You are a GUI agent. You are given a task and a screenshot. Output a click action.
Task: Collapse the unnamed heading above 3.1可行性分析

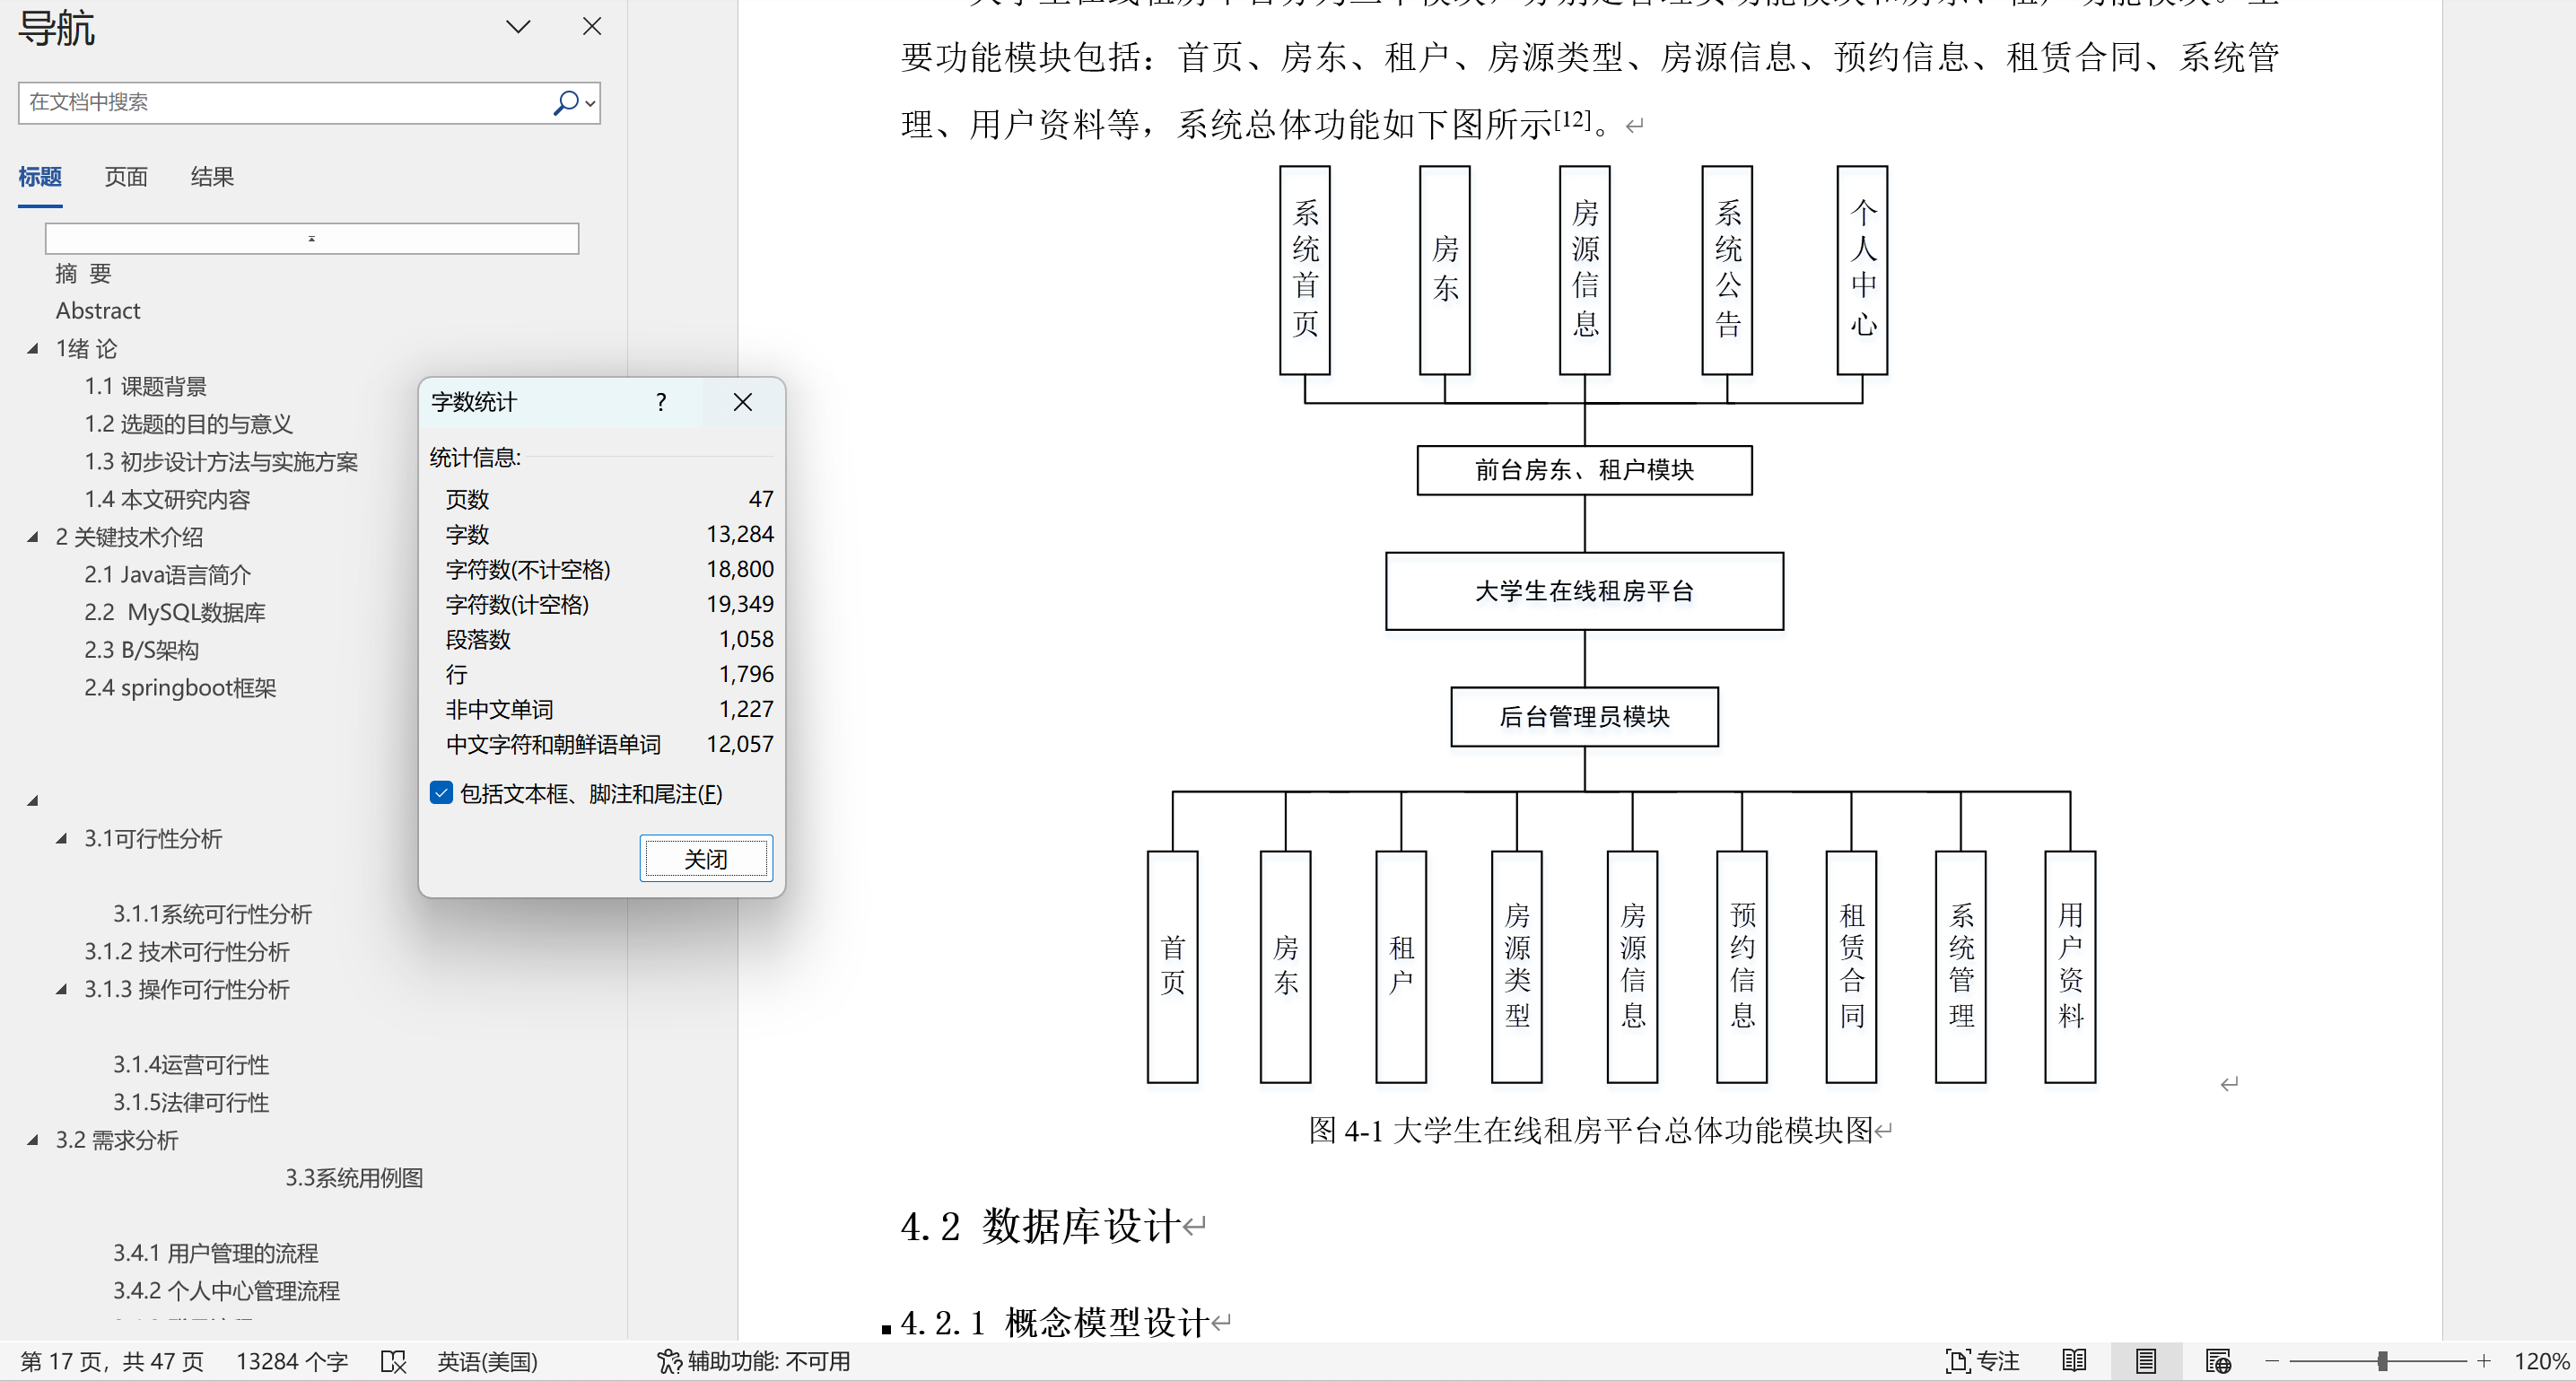pos(33,800)
